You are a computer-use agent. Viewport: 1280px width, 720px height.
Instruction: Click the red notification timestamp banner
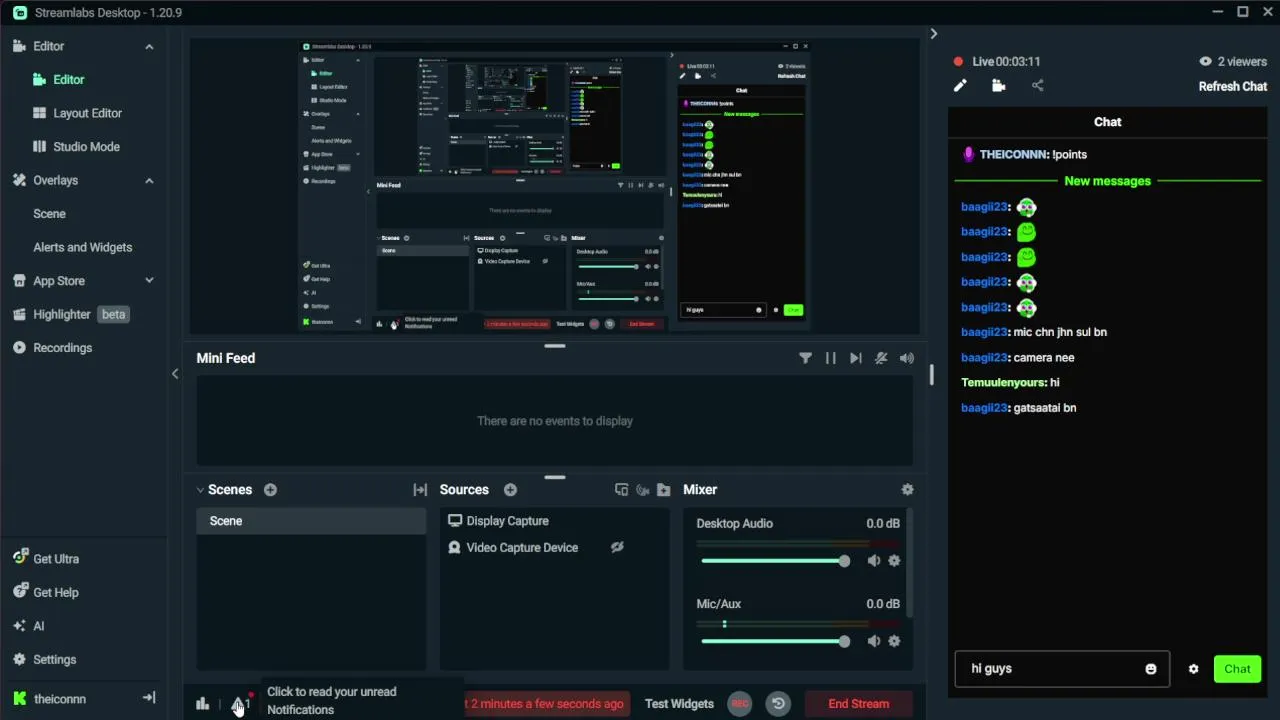pos(547,704)
